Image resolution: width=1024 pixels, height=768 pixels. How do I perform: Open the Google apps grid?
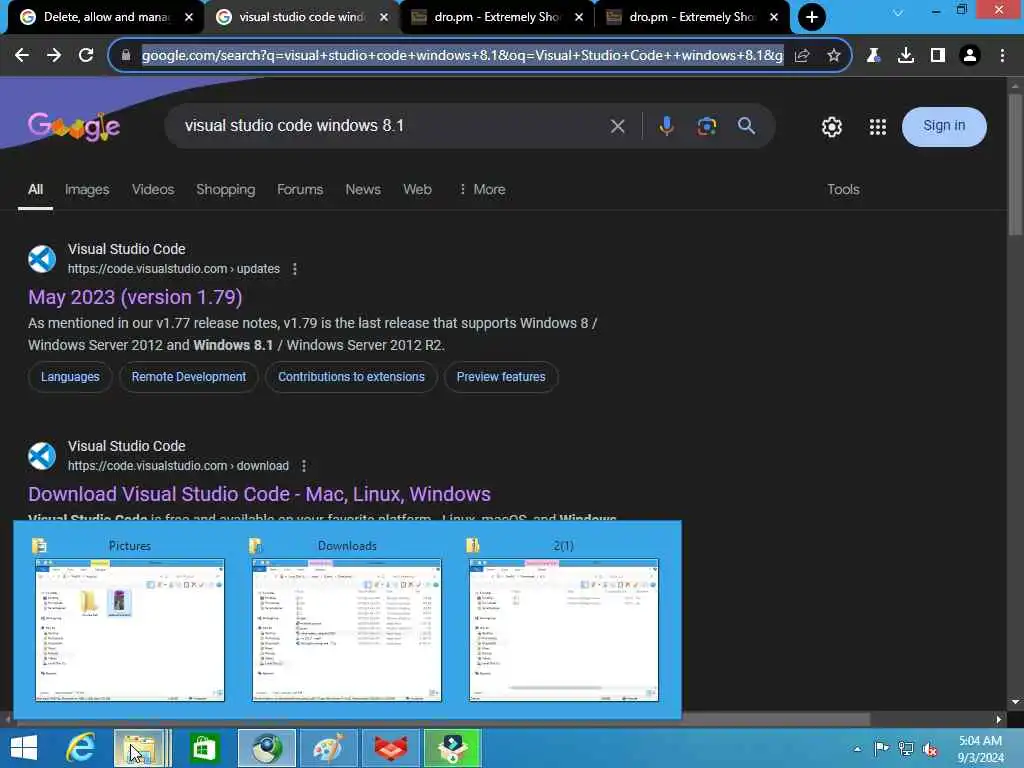click(x=878, y=127)
